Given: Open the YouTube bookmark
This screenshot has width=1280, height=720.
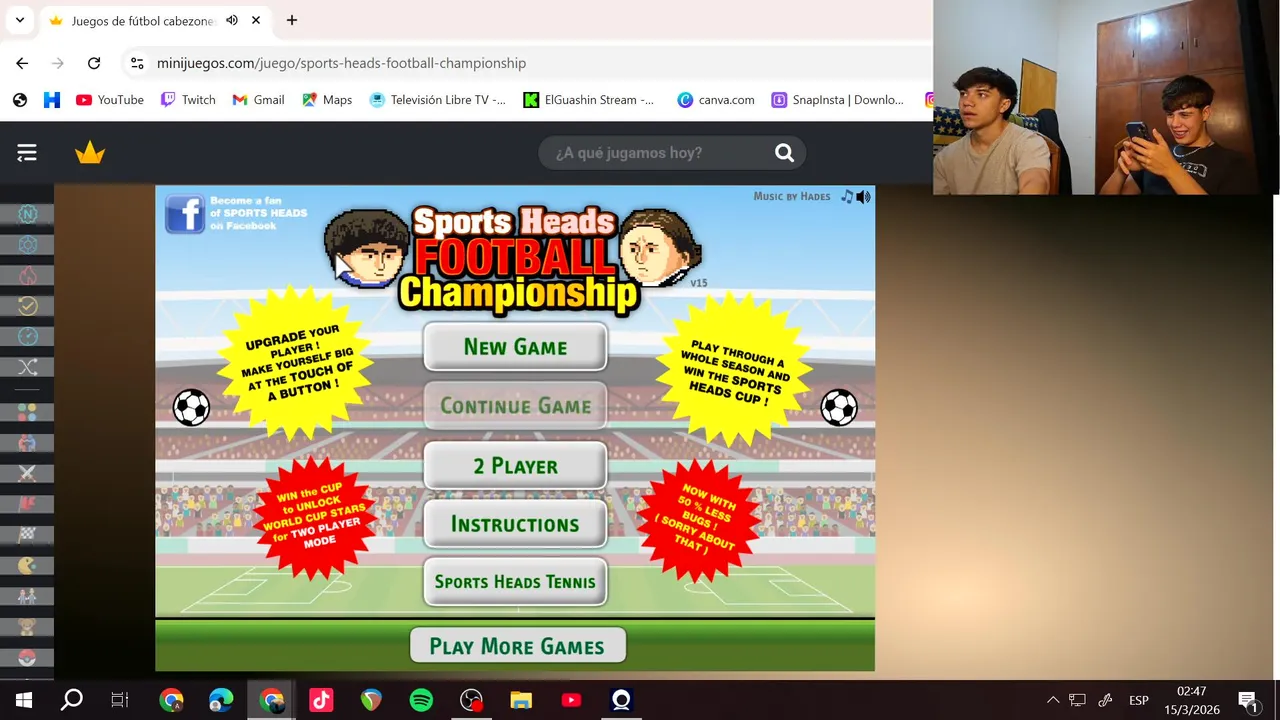Looking at the screenshot, I should (x=110, y=100).
